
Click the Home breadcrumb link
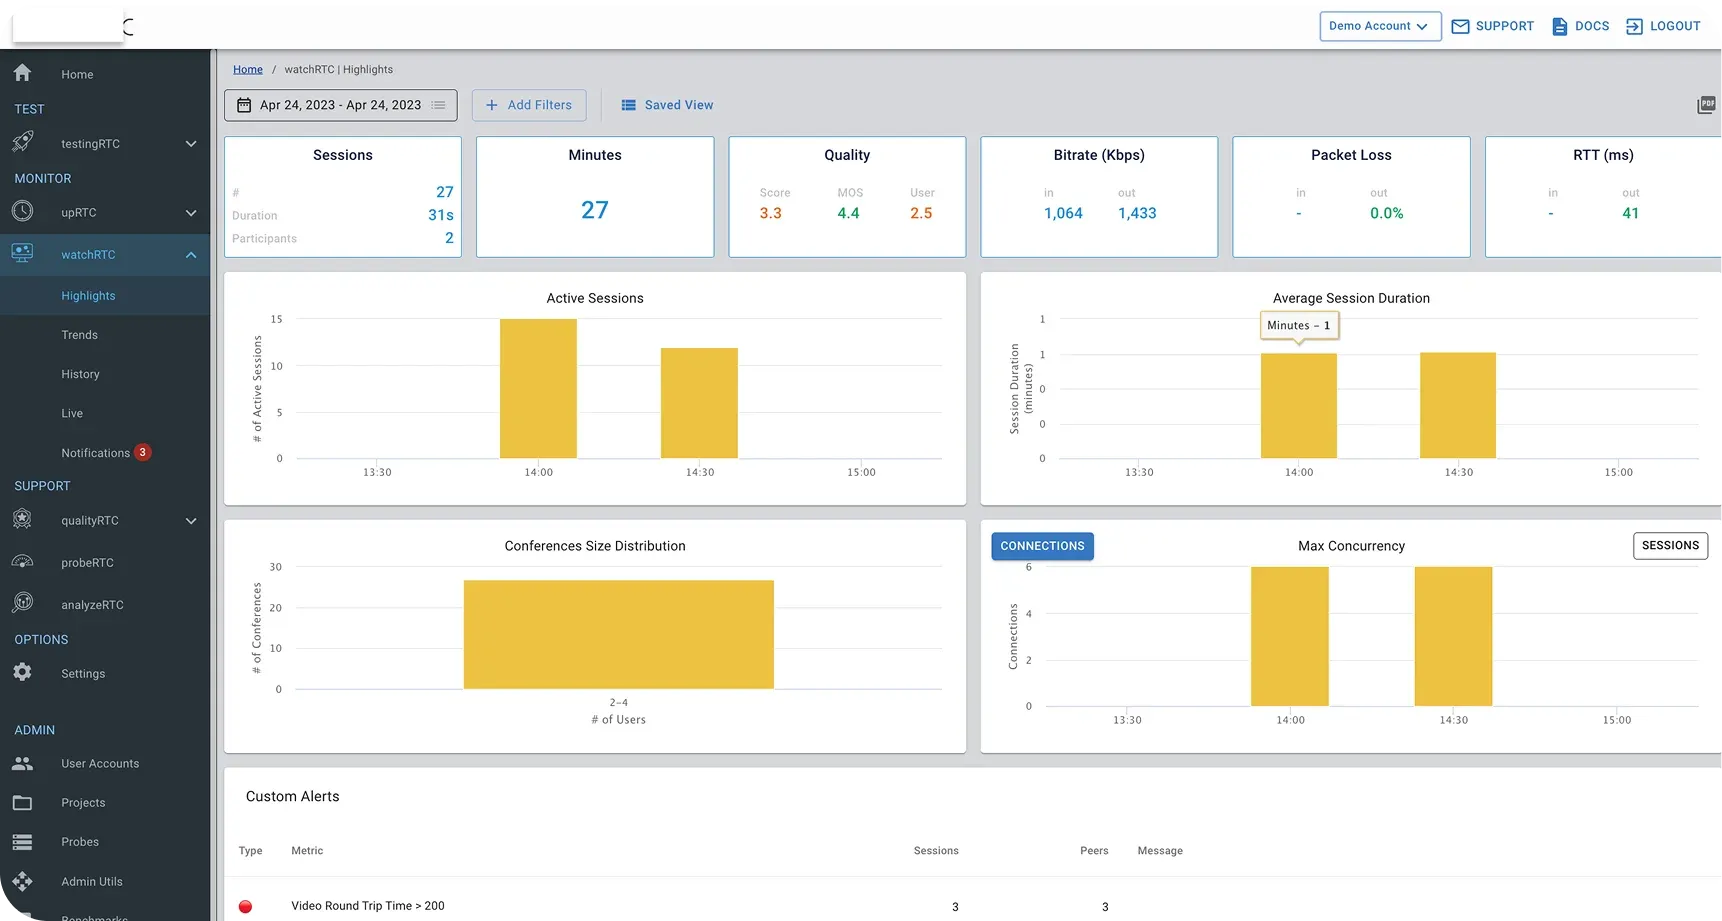point(248,70)
